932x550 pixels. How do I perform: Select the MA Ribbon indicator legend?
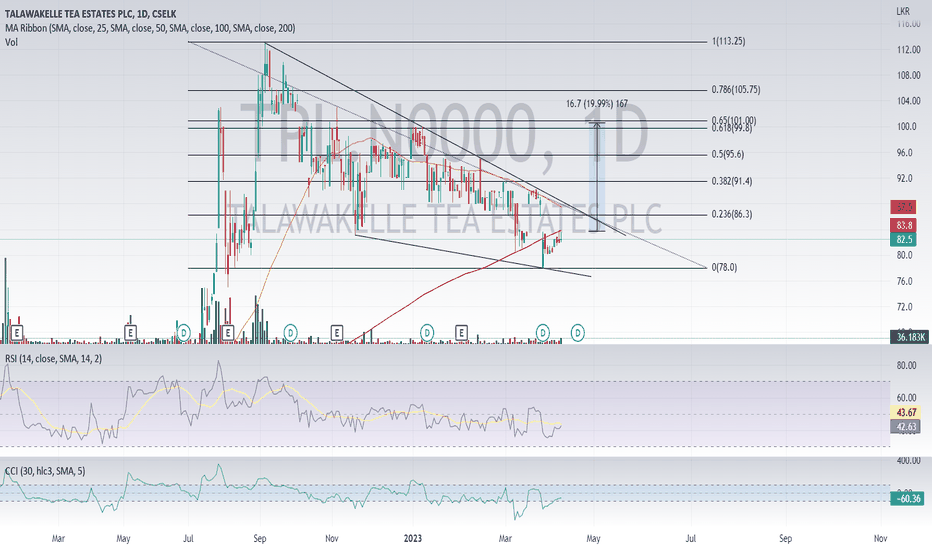pos(150,28)
